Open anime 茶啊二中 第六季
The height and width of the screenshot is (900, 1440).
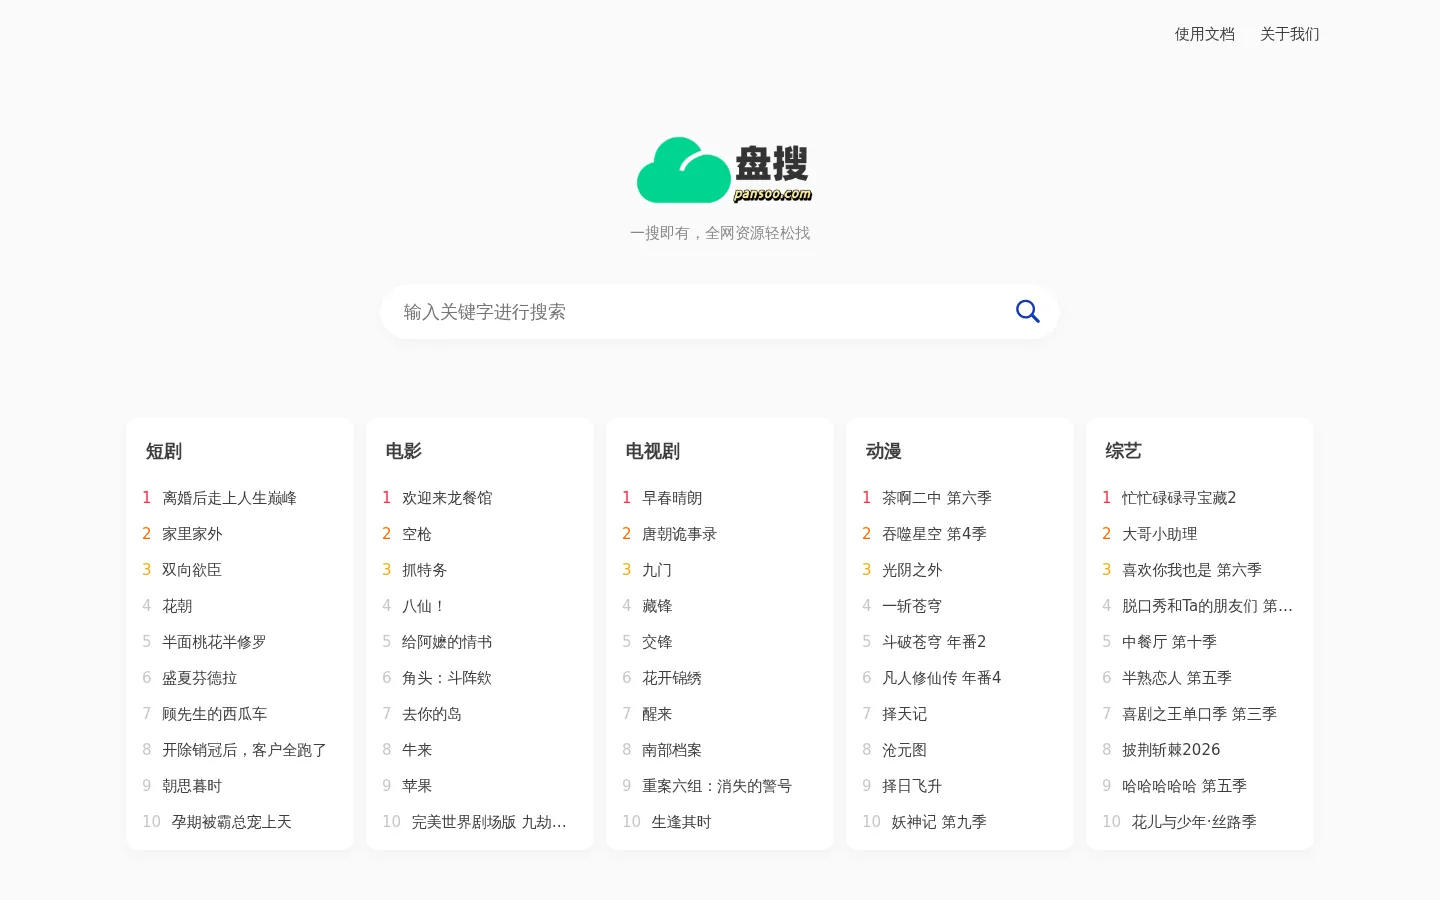(x=937, y=498)
